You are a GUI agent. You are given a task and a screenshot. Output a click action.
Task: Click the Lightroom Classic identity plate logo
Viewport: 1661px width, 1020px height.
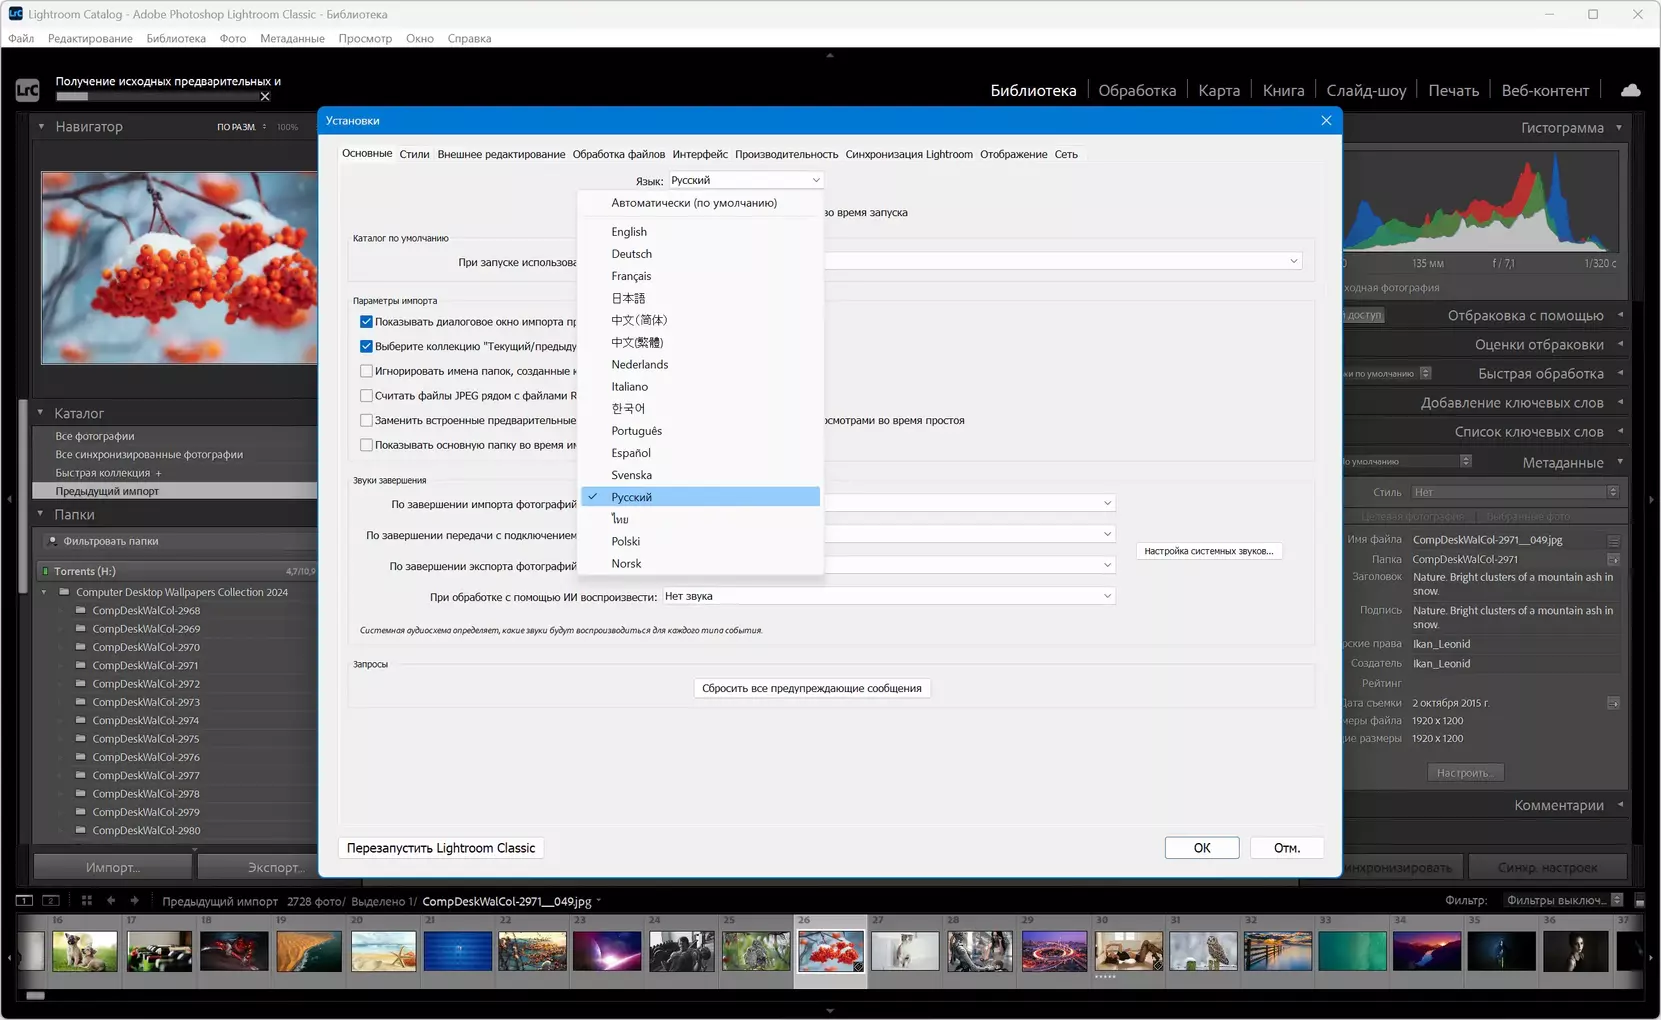pyautogui.click(x=27, y=90)
